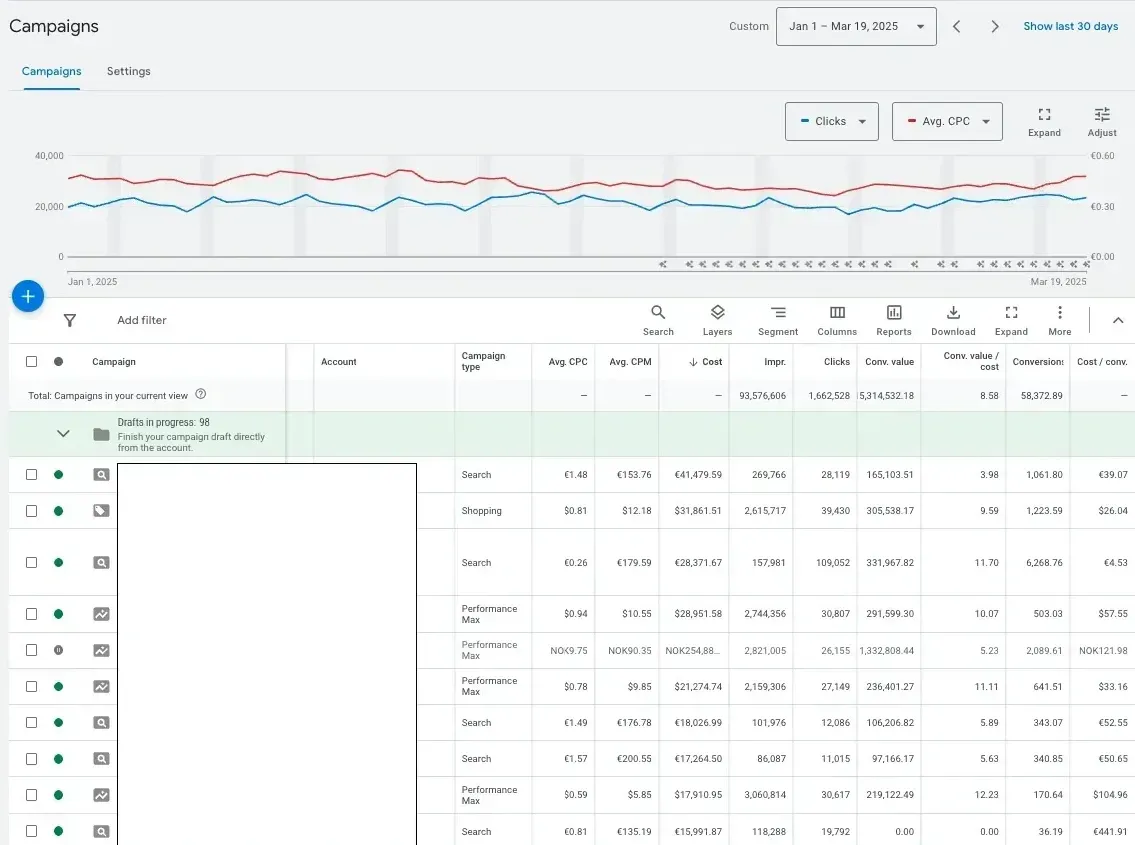The image size is (1135, 845).
Task: Click the status dot in the €28,371.67 row
Action: coord(59,563)
